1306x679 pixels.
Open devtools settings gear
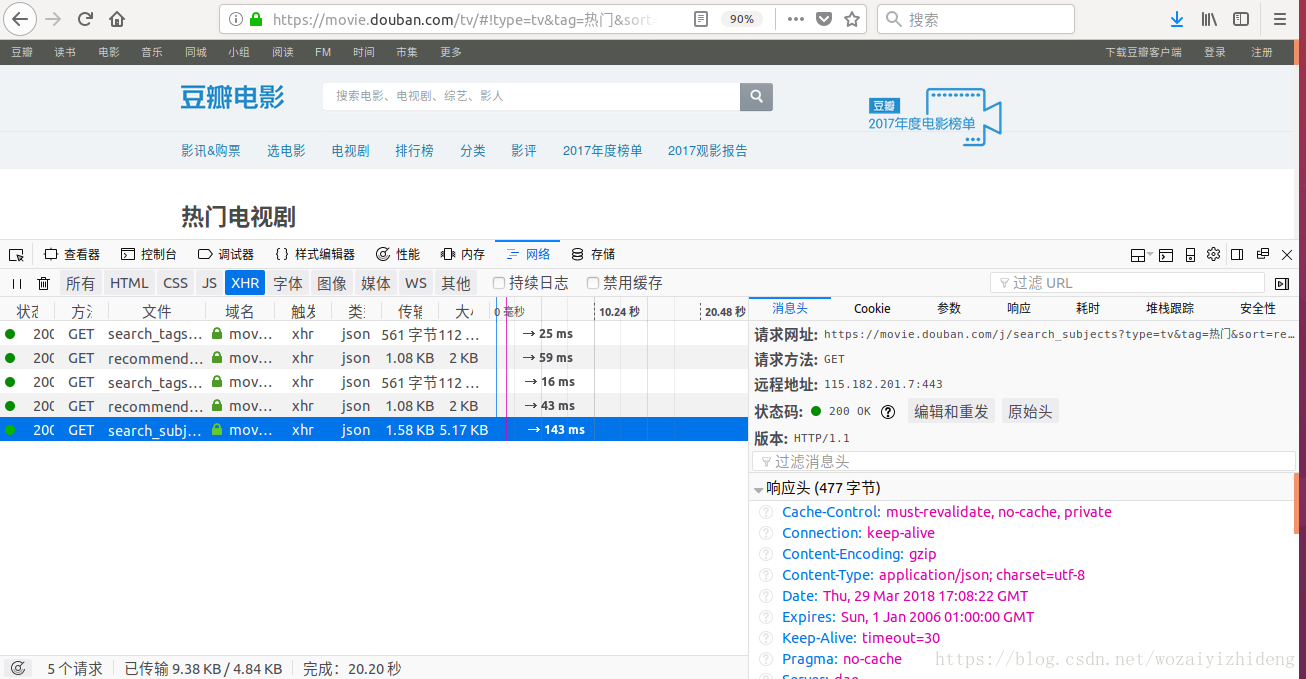pos(1214,254)
